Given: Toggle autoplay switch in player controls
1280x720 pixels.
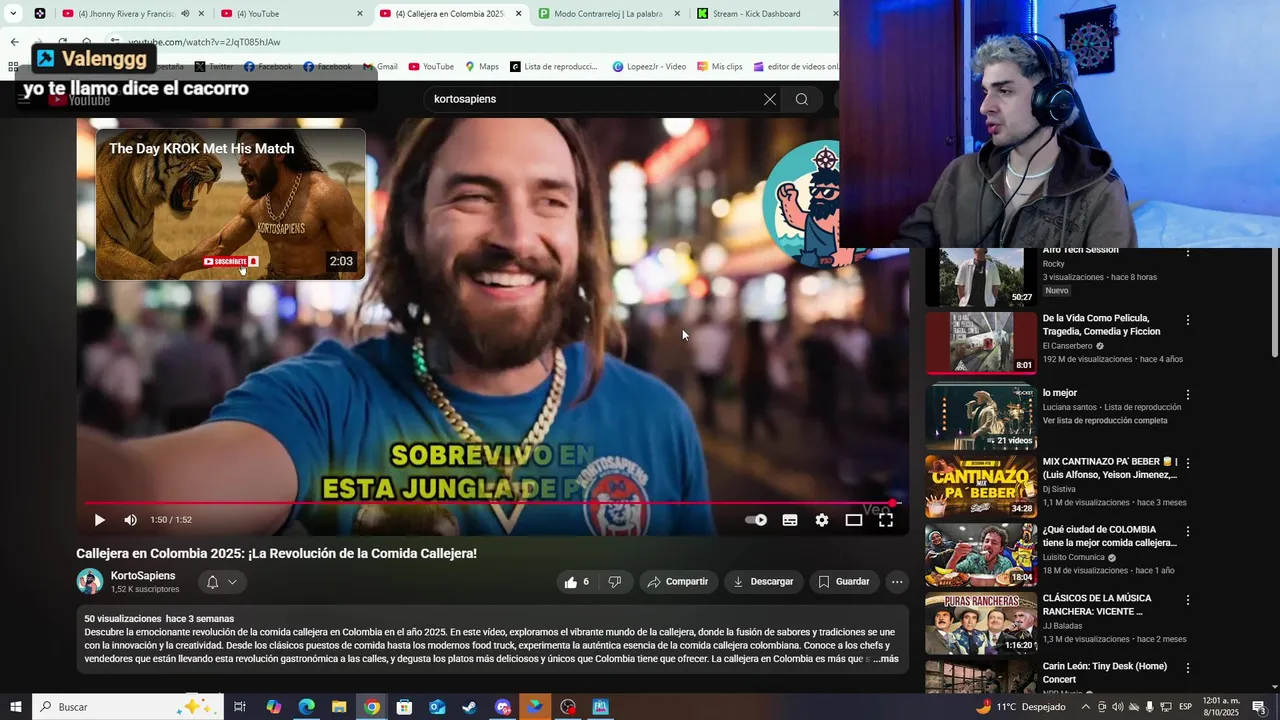Looking at the screenshot, I should (x=756, y=520).
